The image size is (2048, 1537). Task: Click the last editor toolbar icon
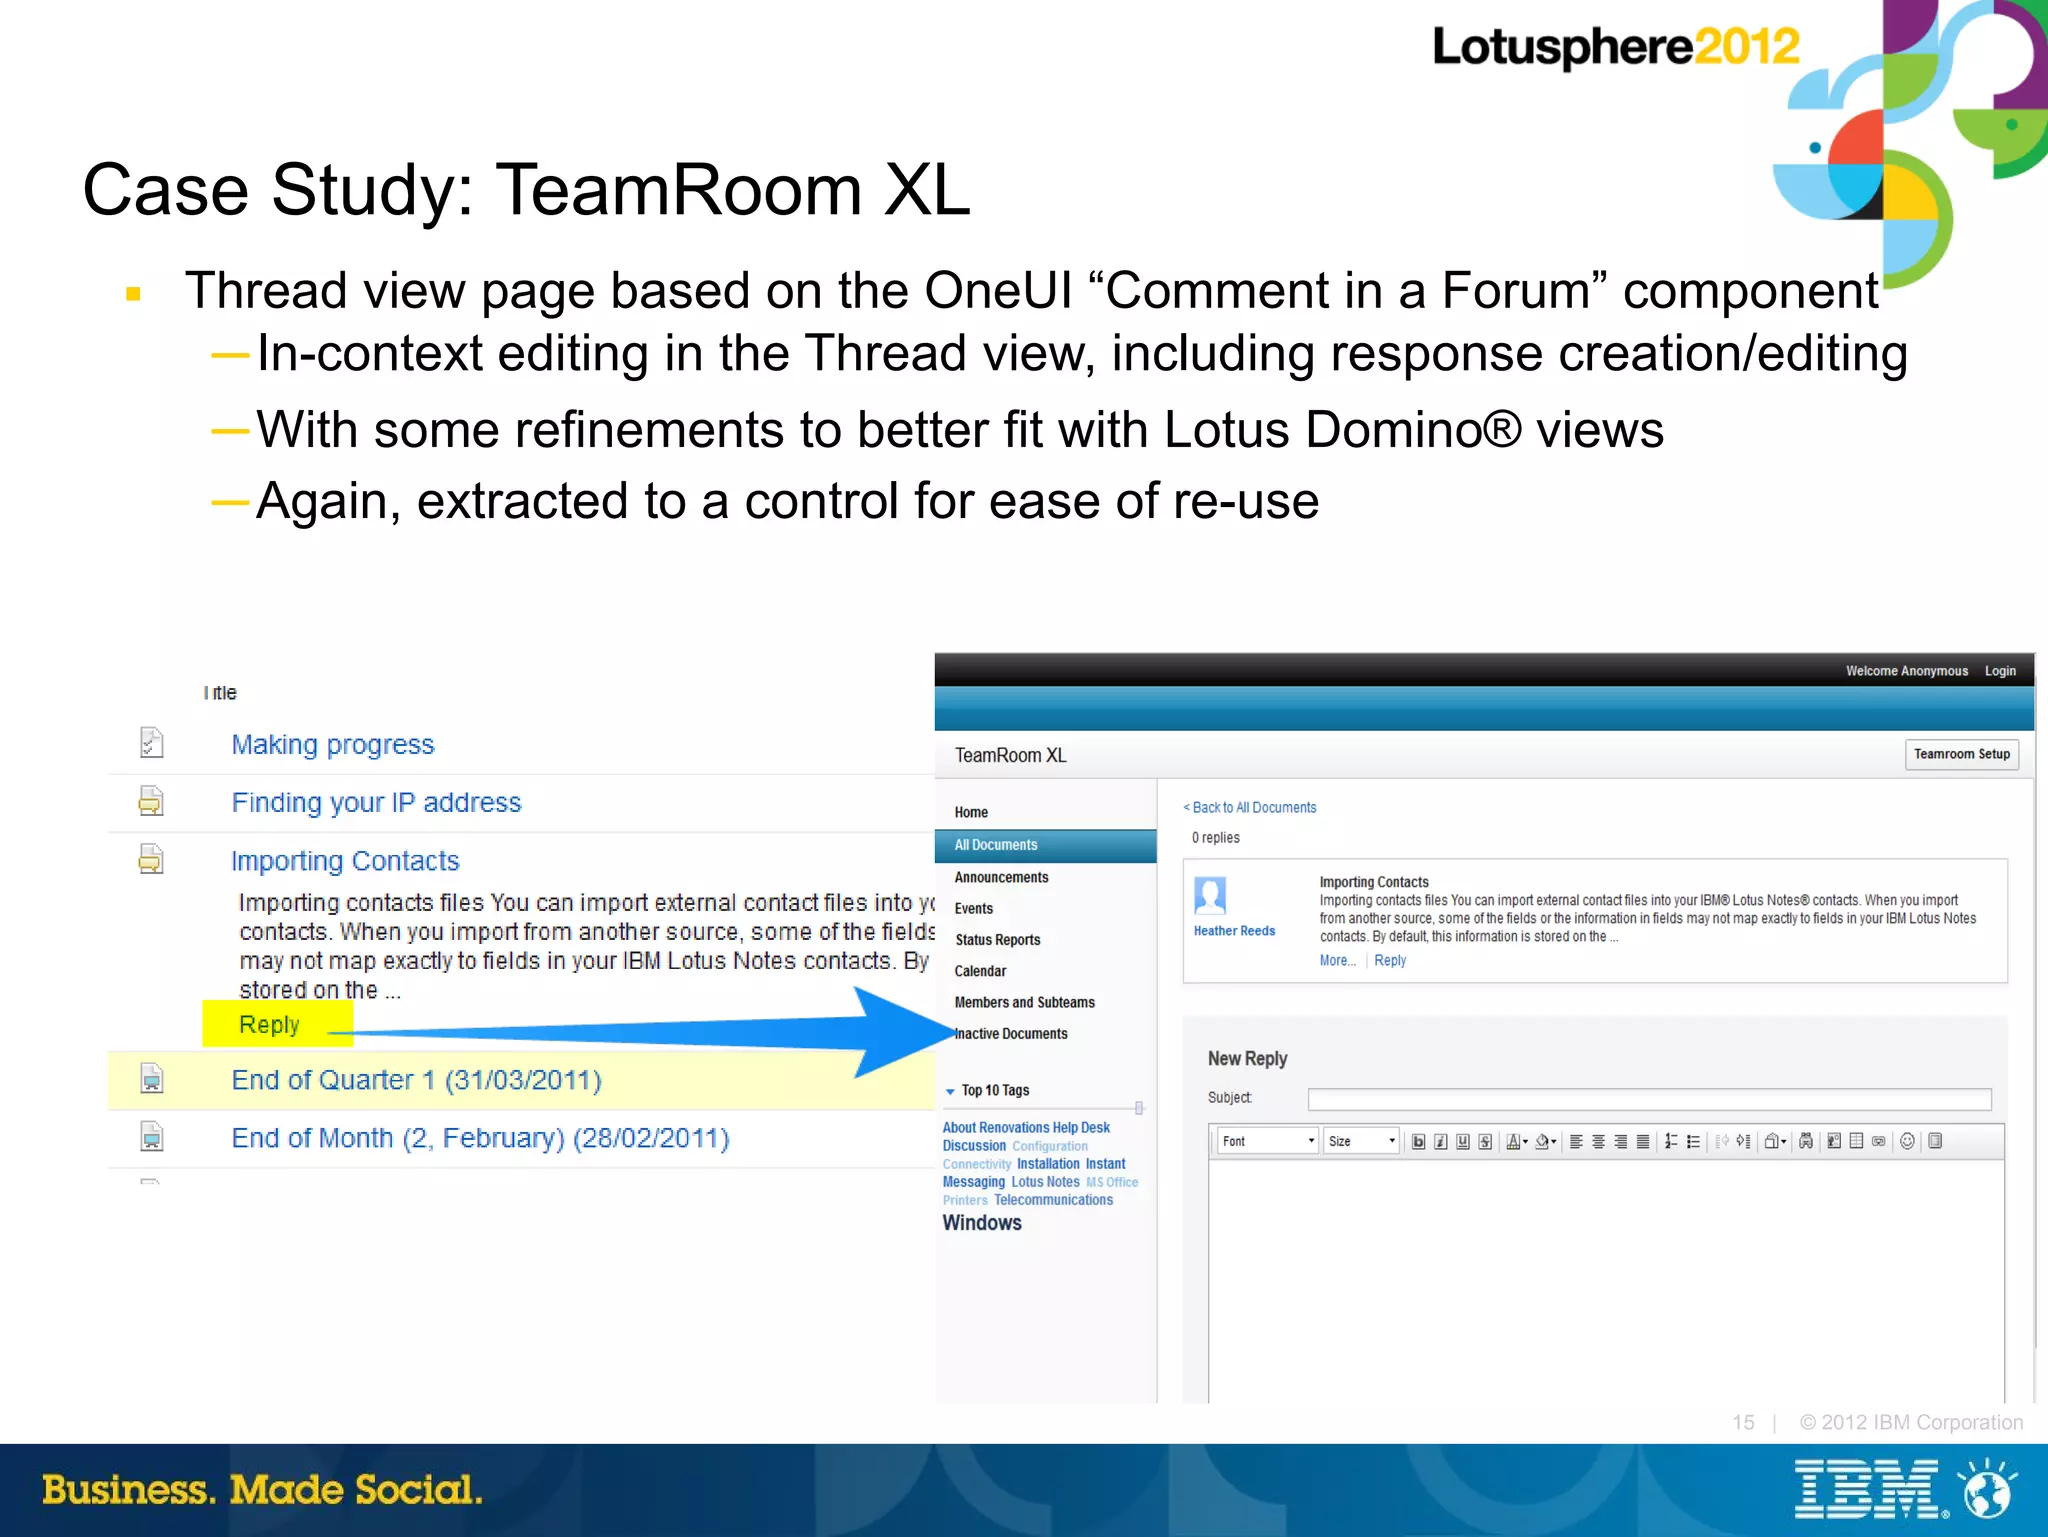coord(1935,1141)
